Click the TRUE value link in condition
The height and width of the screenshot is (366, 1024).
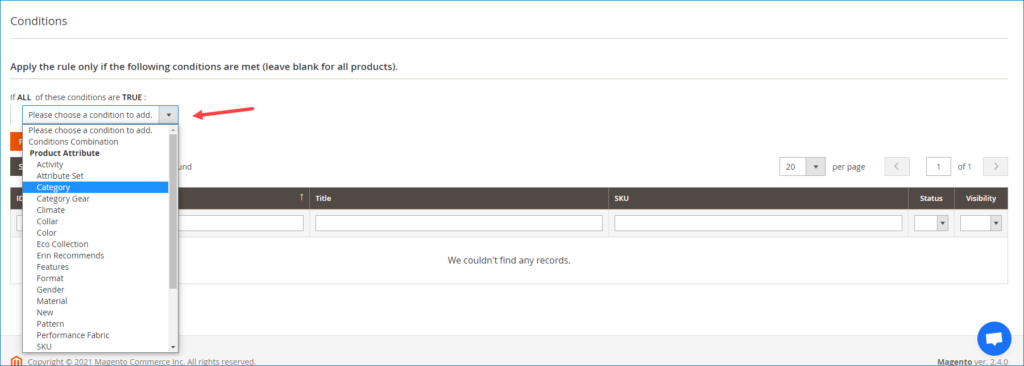point(133,97)
